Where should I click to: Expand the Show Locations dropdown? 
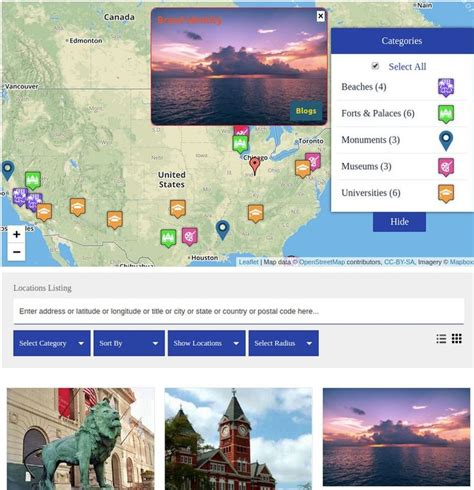click(207, 343)
